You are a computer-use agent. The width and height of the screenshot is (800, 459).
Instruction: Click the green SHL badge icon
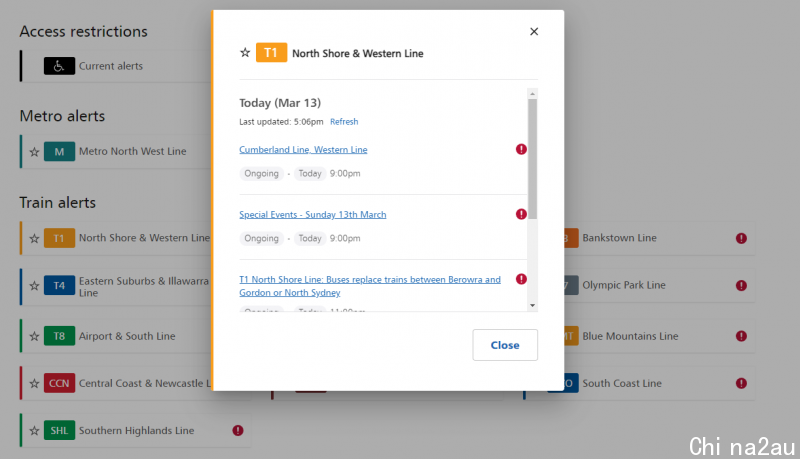pyautogui.click(x=59, y=430)
